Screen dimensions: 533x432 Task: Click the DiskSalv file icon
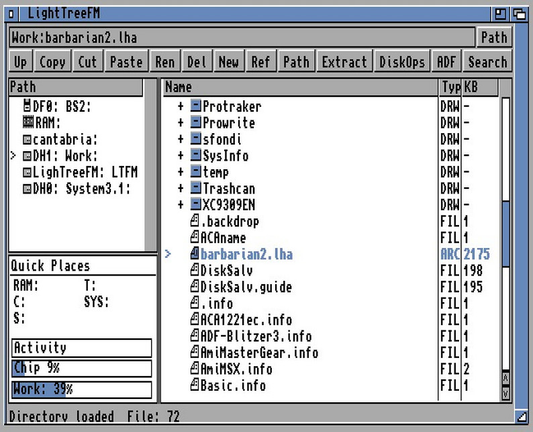click(194, 270)
